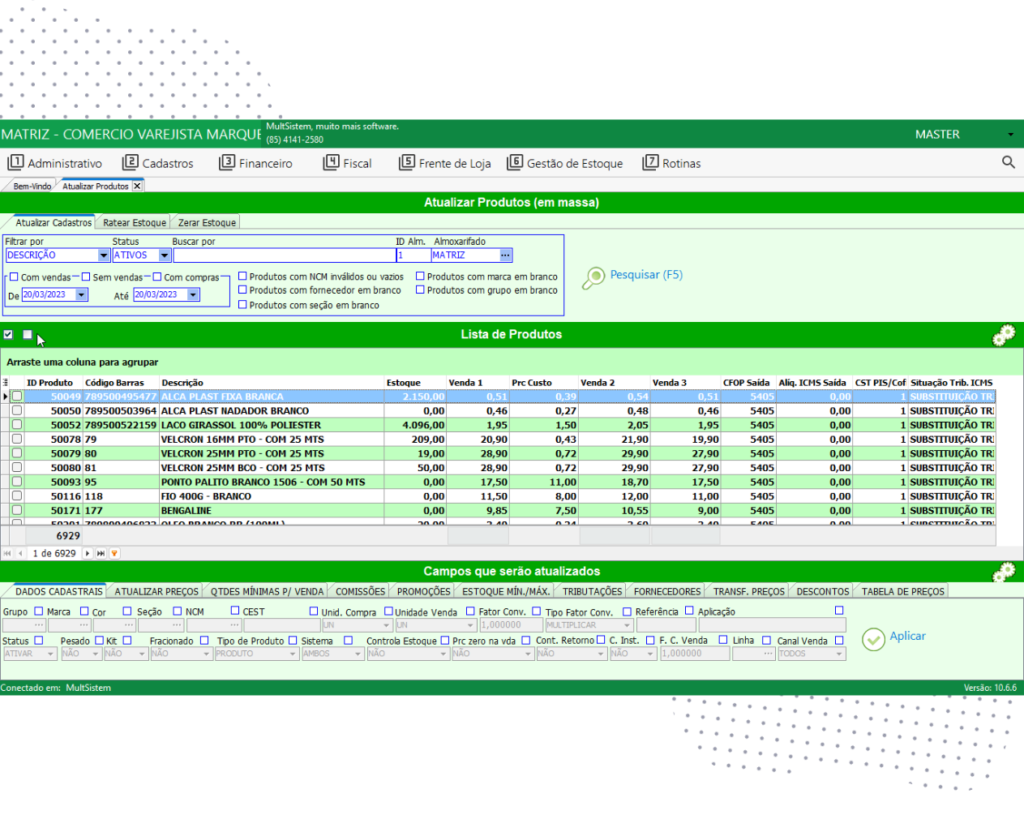The width and height of the screenshot is (1024, 815).
Task: Click the select-all checked box icon above list
Action: [8, 335]
